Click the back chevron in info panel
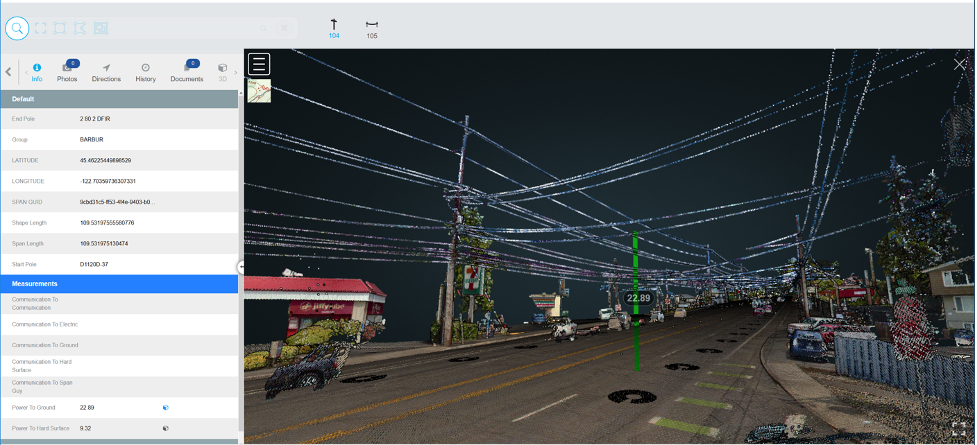This screenshot has width=977, height=445. (x=9, y=71)
